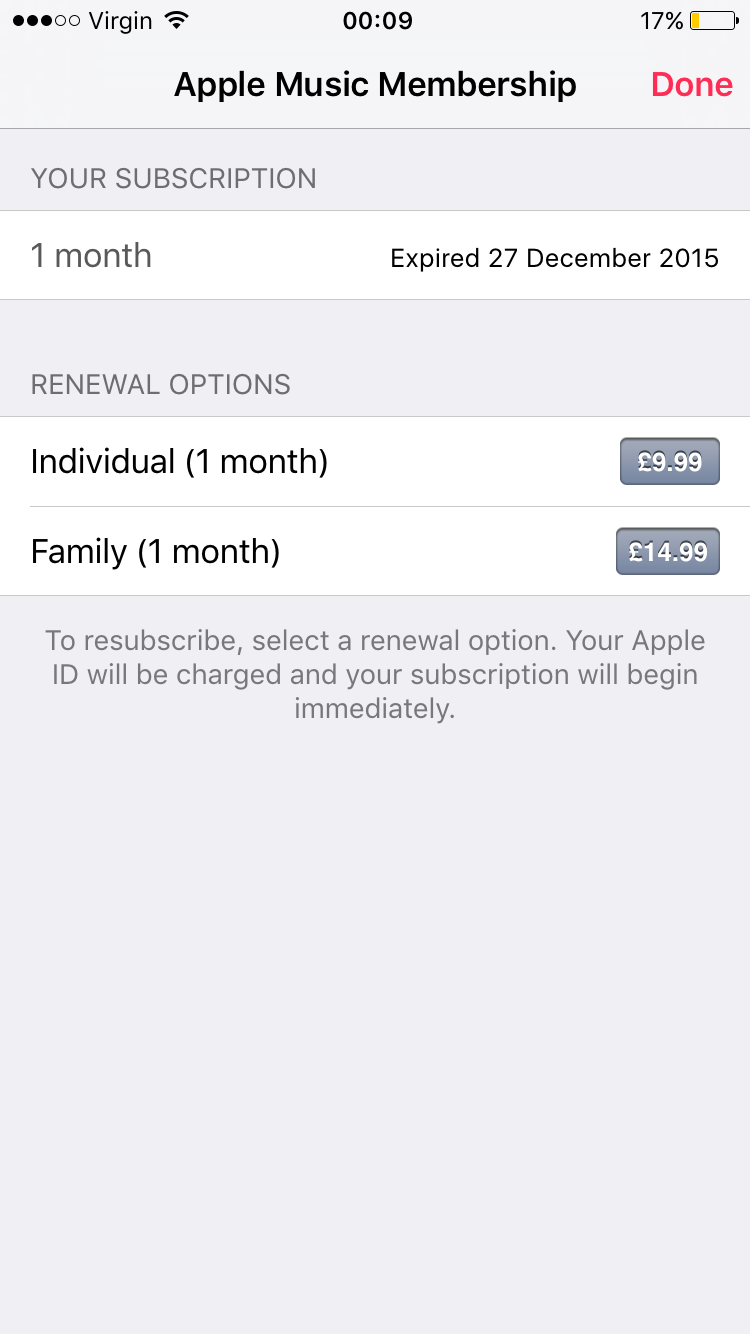Tap the 00:09 clock in status bar
Screen dimensions: 750x1334
pyautogui.click(x=377, y=21)
